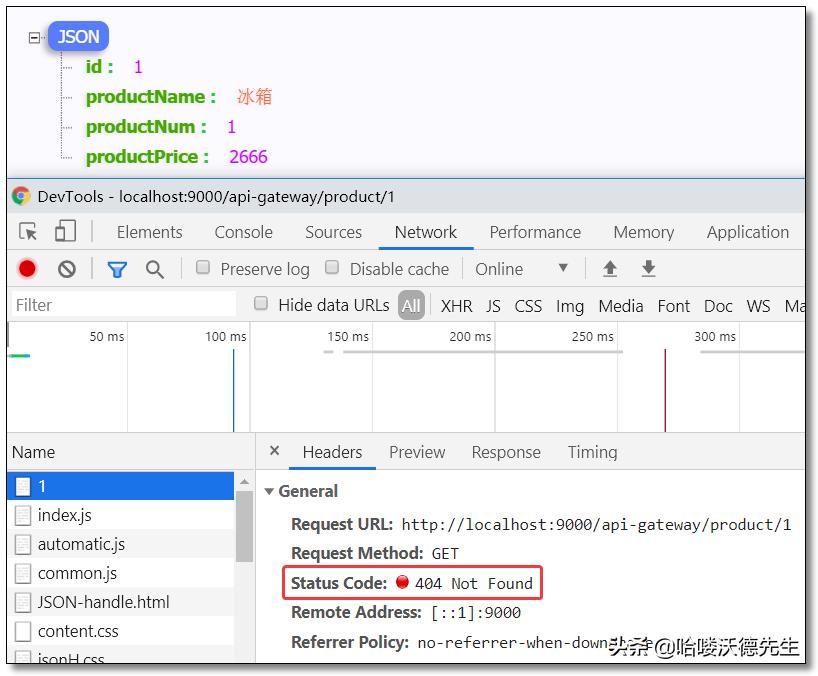The width and height of the screenshot is (818, 676).
Task: Click the inspect element cursor icon
Action: tap(29, 232)
